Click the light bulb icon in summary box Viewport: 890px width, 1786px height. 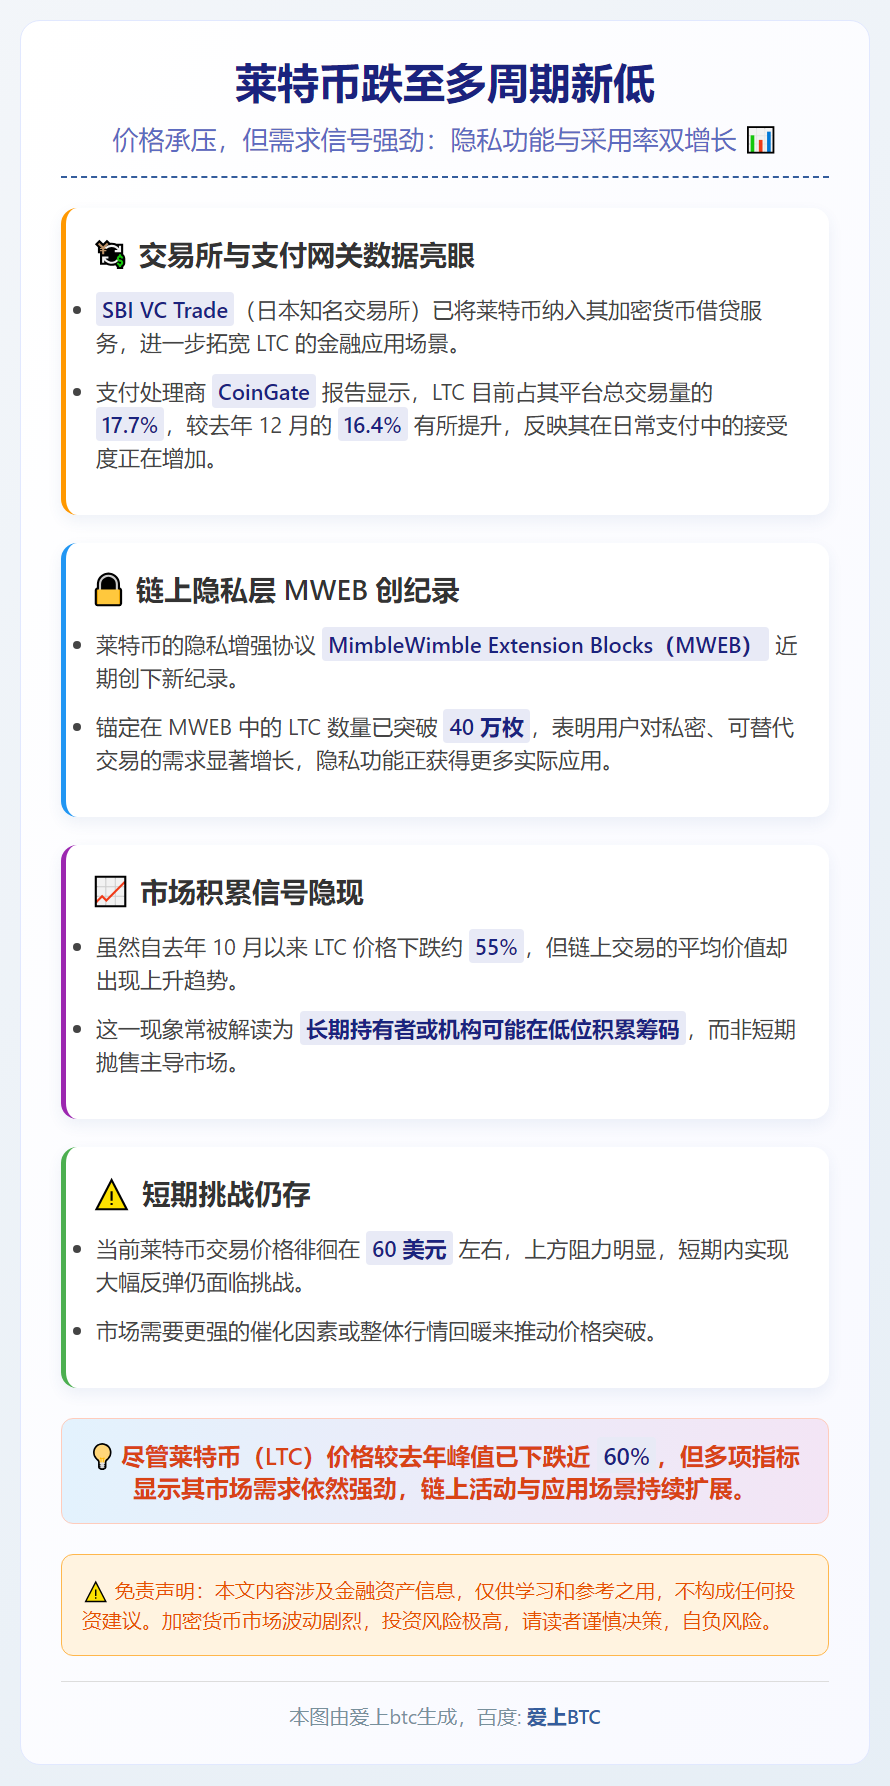coord(102,1456)
